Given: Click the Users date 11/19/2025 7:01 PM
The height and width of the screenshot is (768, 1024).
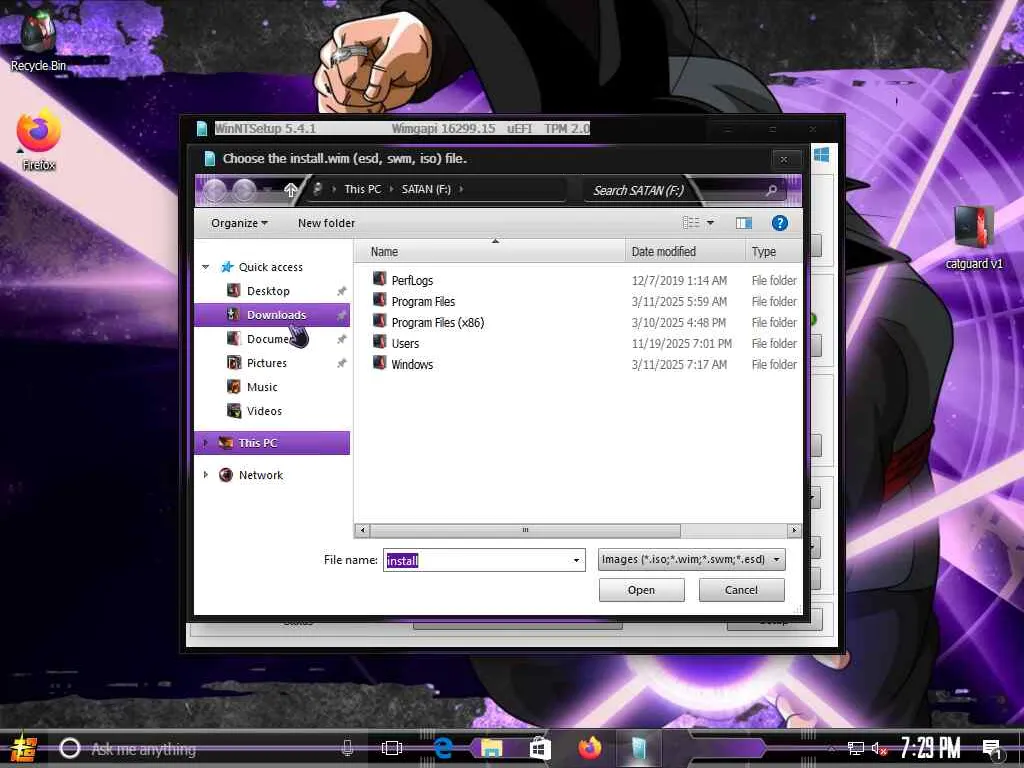Looking at the screenshot, I should (x=681, y=344).
